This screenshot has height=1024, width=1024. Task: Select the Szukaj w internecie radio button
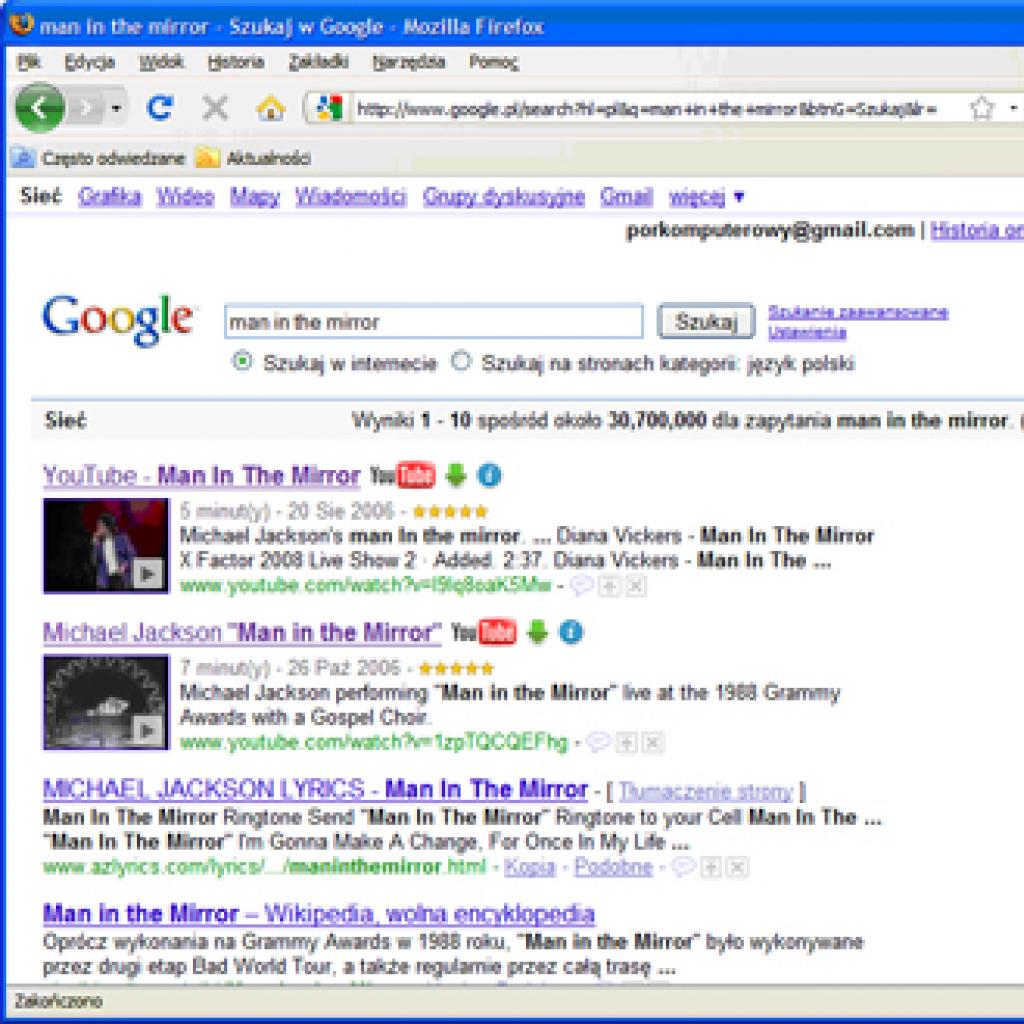[x=242, y=361]
